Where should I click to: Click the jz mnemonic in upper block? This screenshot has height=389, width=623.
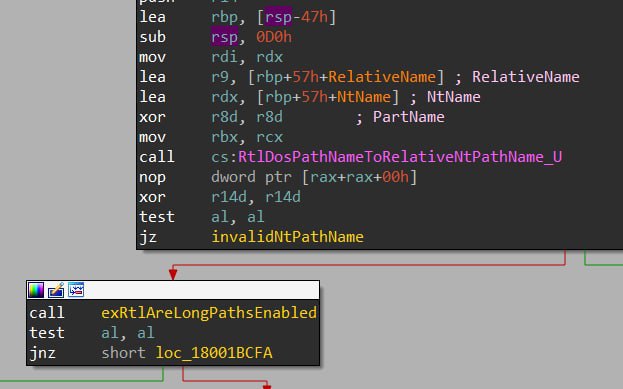click(x=148, y=237)
